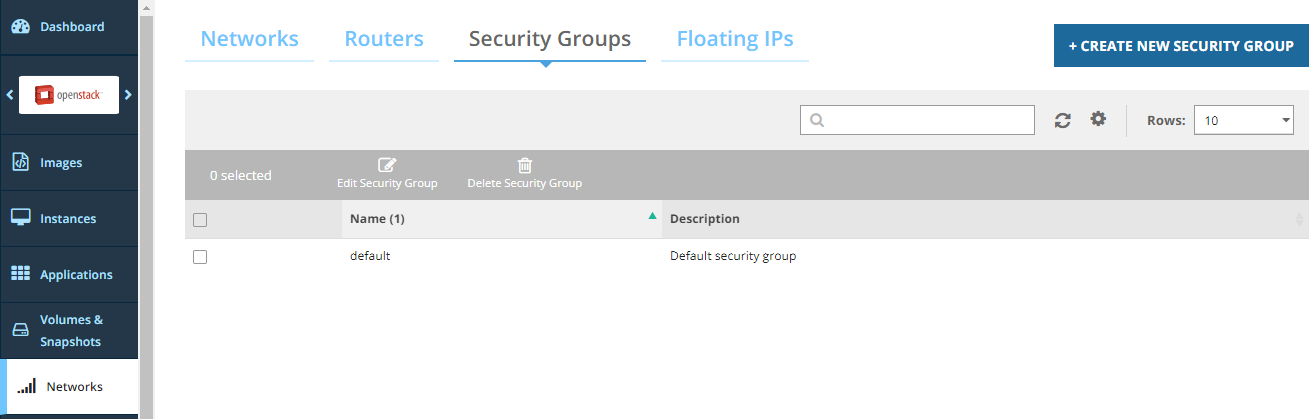Click next arrow beside openstack logo
This screenshot has height=419, width=1314.
pyautogui.click(x=128, y=95)
